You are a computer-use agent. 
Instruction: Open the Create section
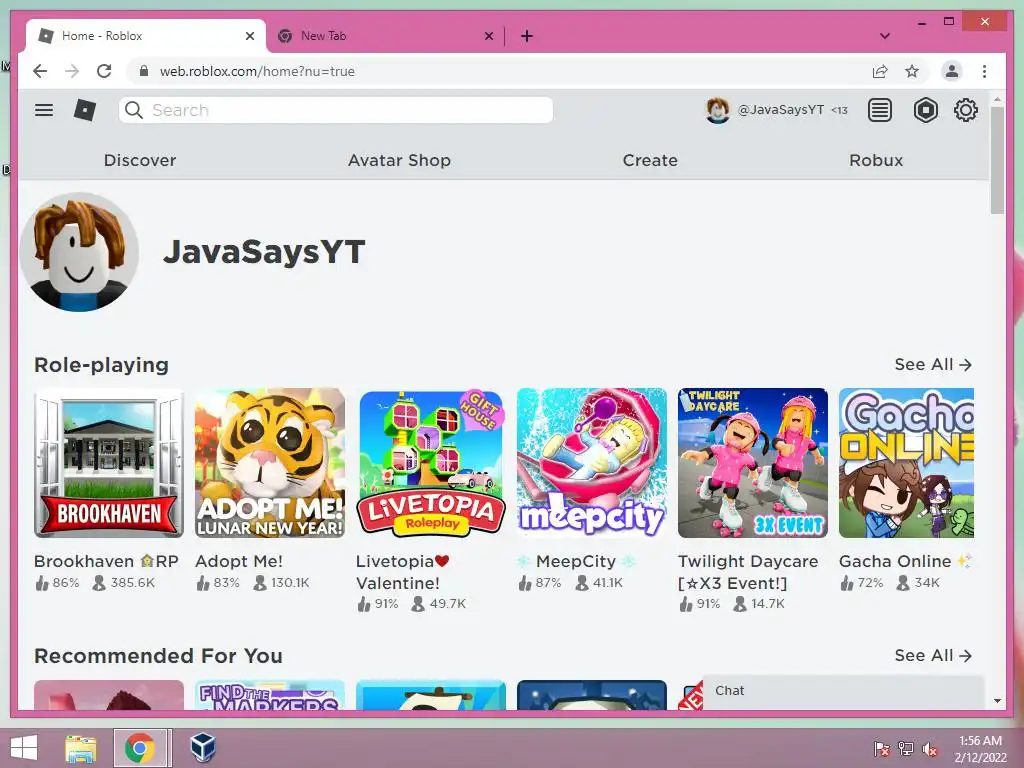pyautogui.click(x=650, y=160)
